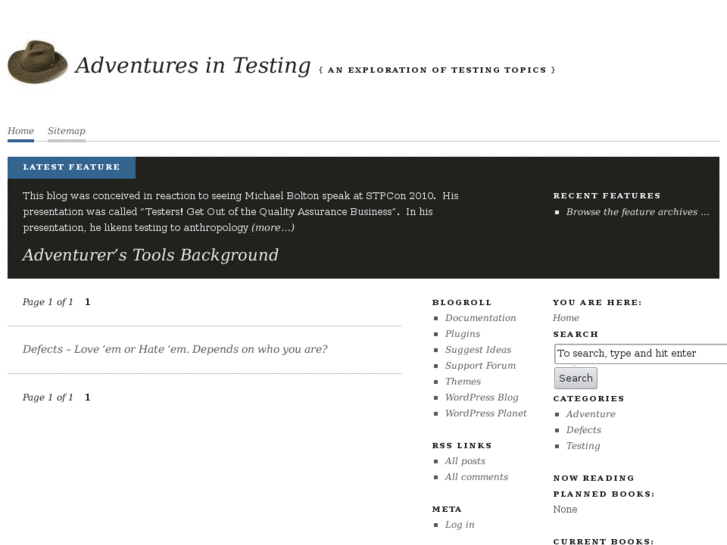Open the Sitemap navigation tab
The image size is (727, 545).
pyautogui.click(x=66, y=131)
